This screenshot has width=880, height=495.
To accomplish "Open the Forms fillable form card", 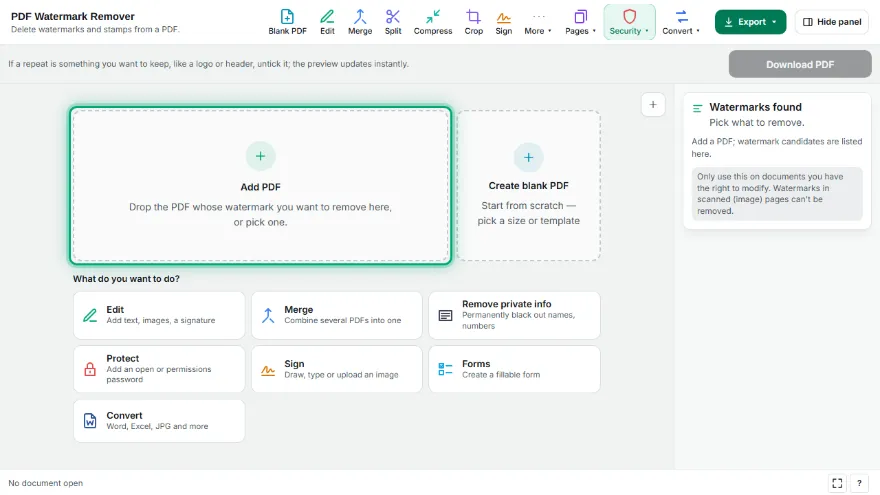I will 515,369.
